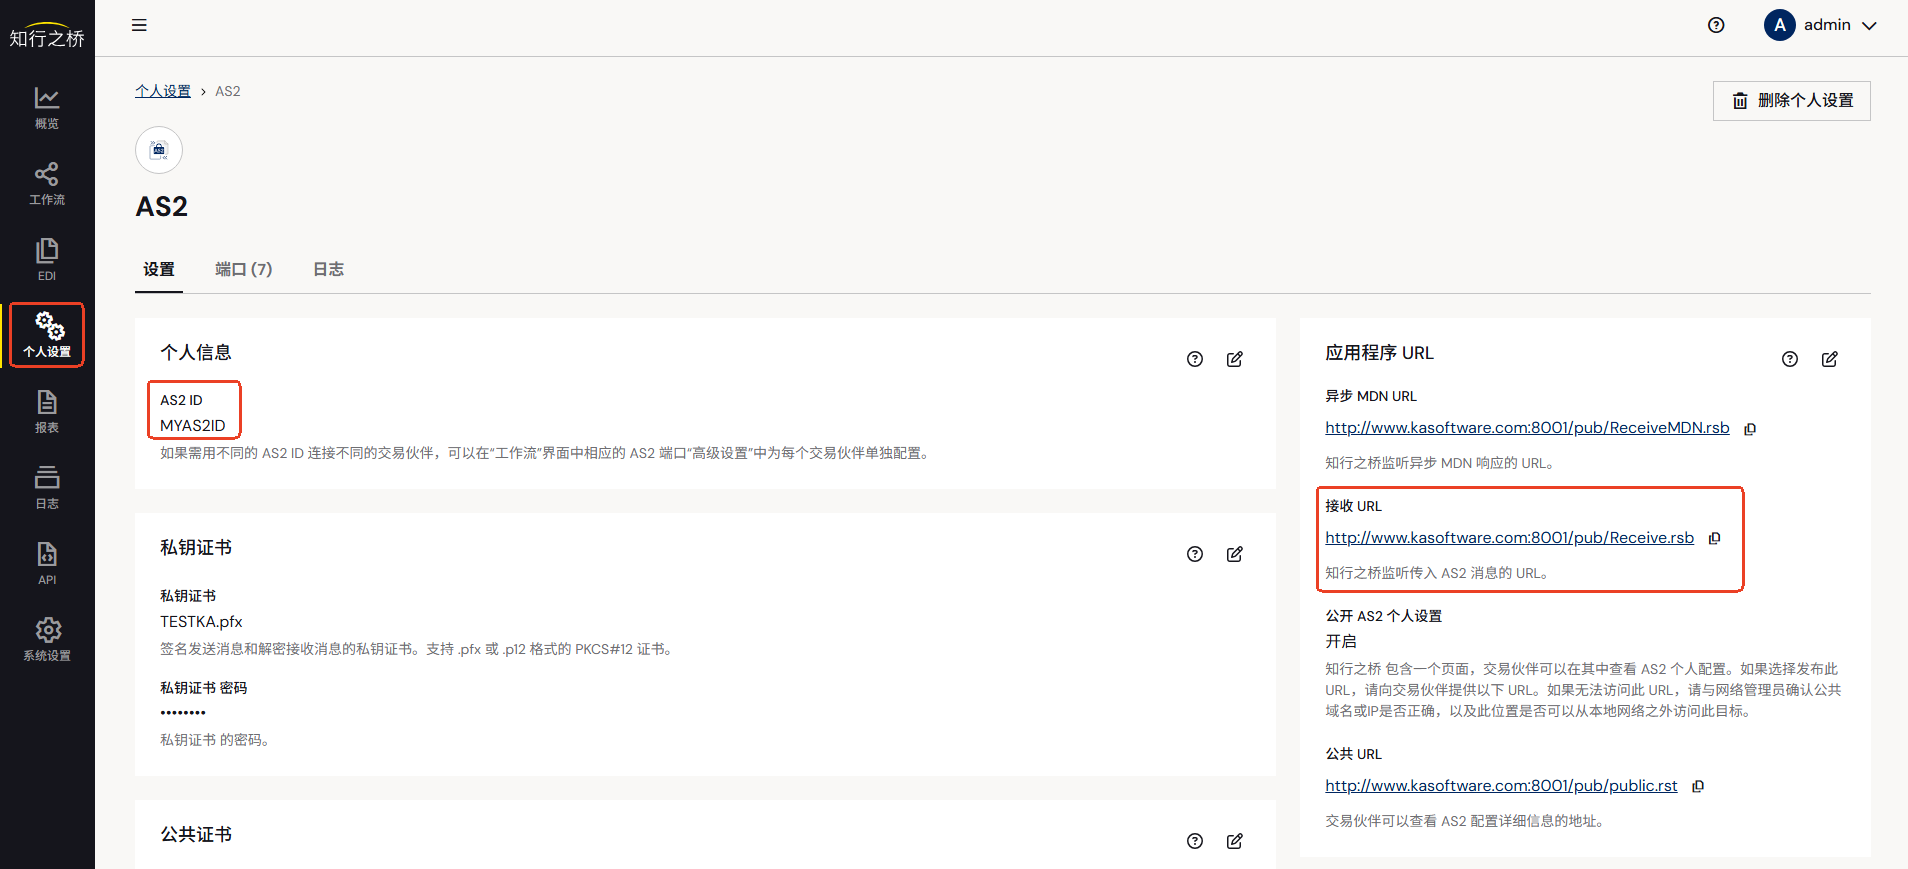Image resolution: width=1908 pixels, height=869 pixels.
Task: Switch to the 设置 tab
Action: 159,270
